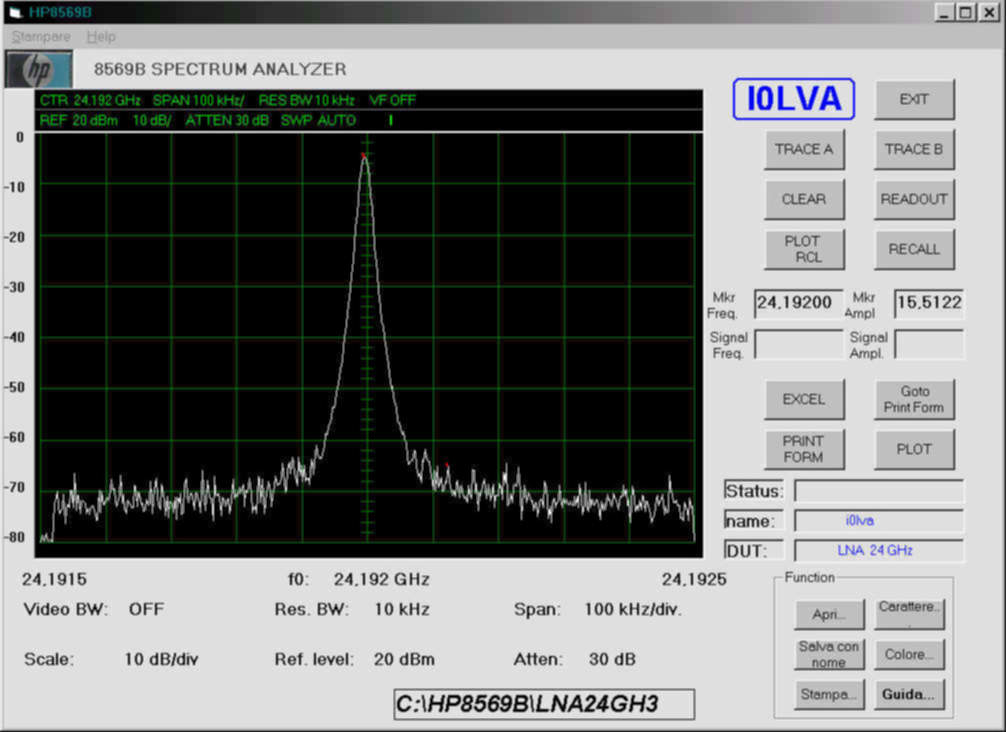Click the HP8569B title bar app icon
The width and height of the screenshot is (1006, 732).
tap(16, 12)
